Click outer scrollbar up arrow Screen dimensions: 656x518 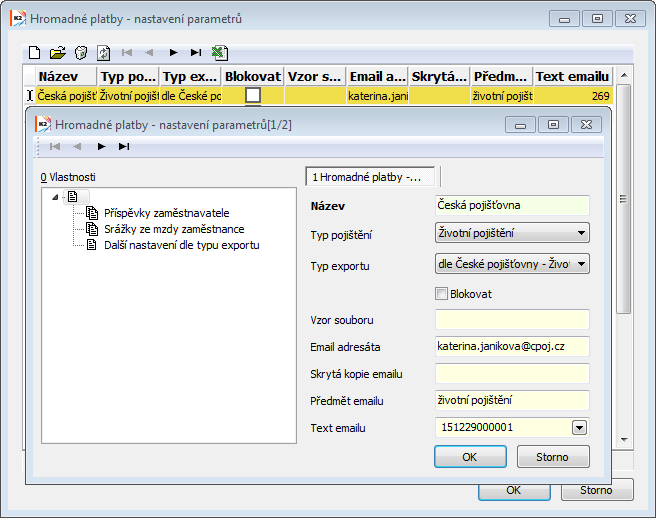[x=624, y=75]
